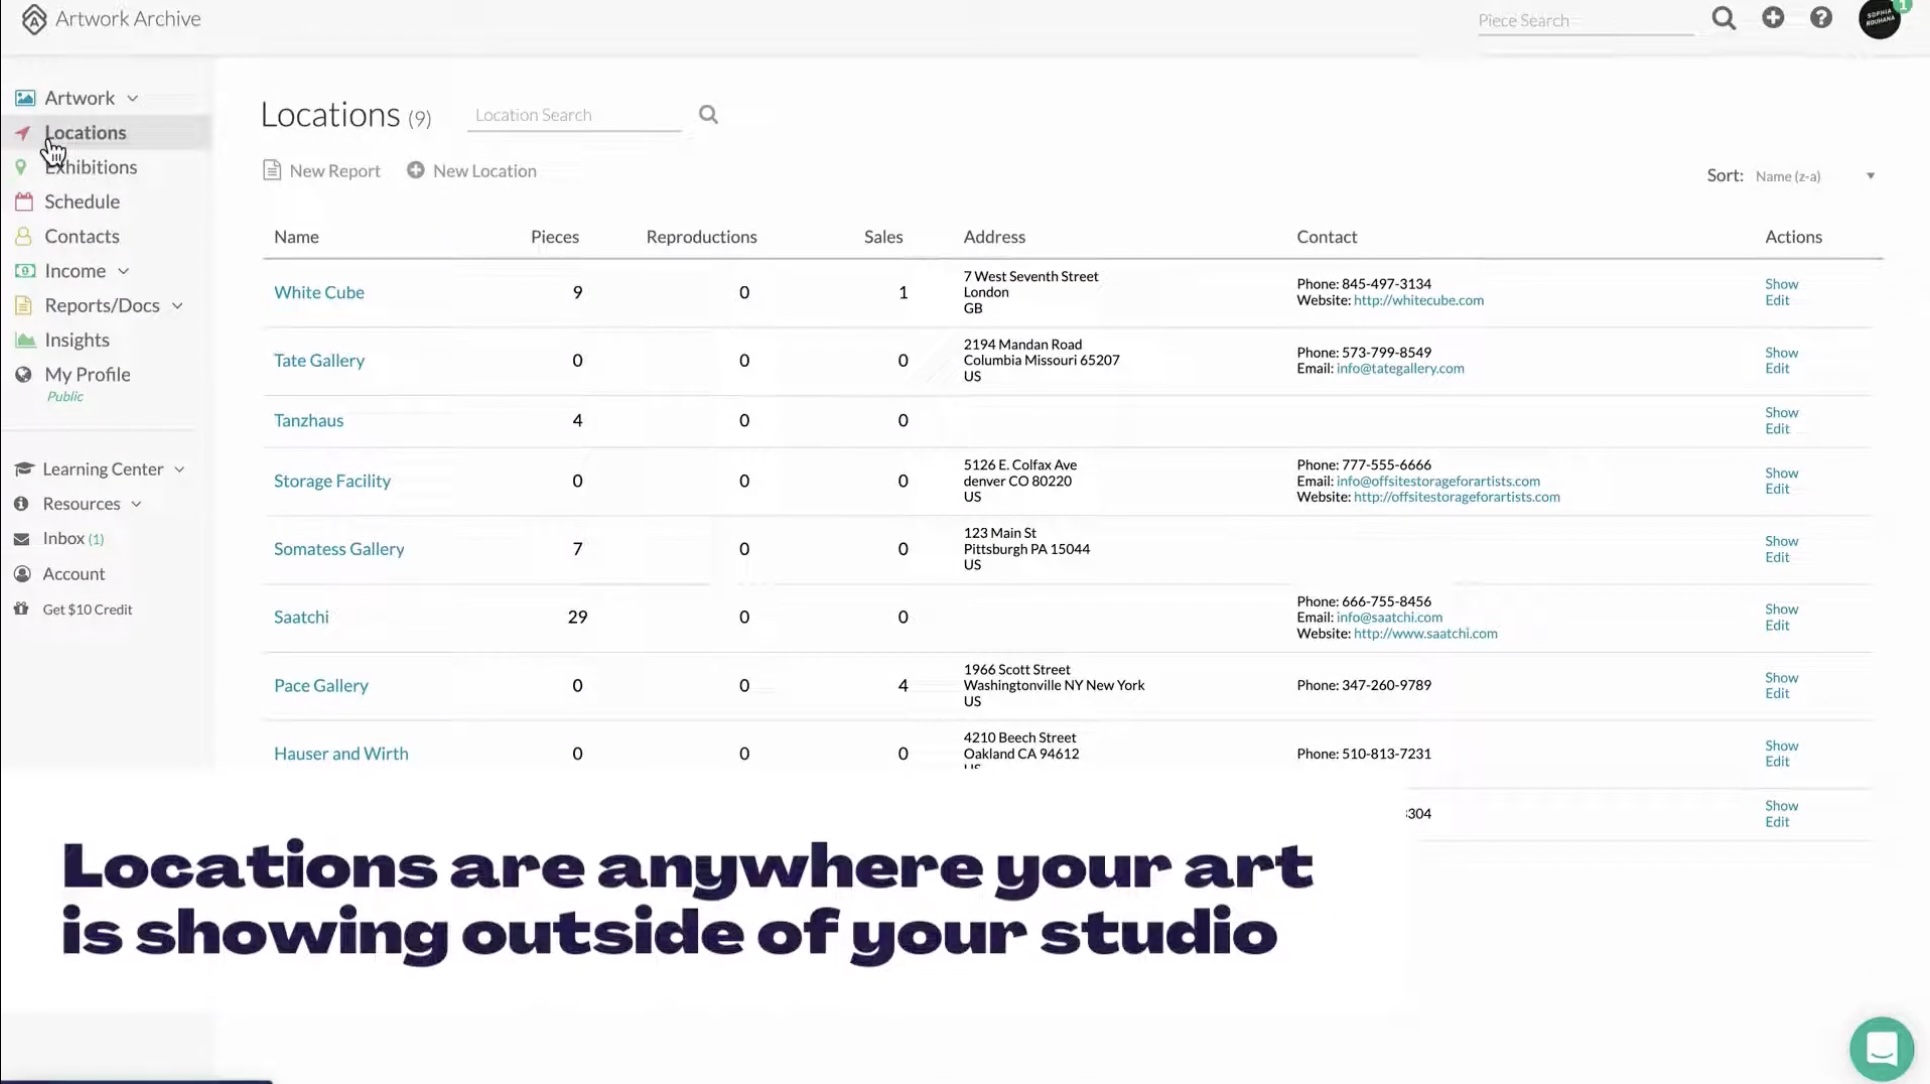Click Edit for Tate Gallery row

pyautogui.click(x=1777, y=368)
